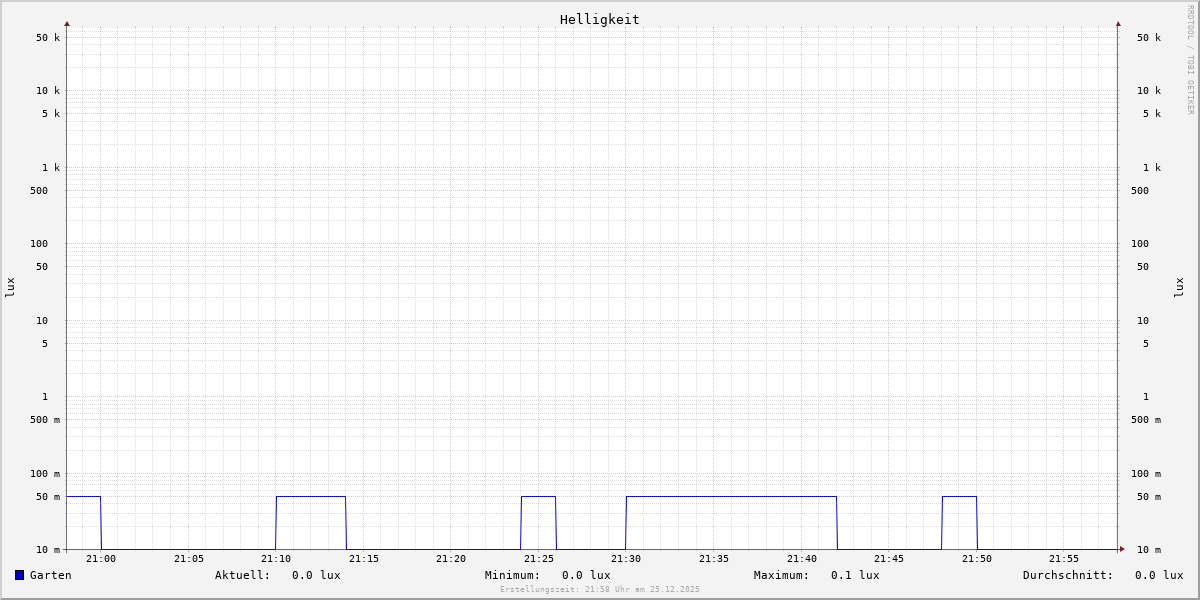Image resolution: width=1200 pixels, height=600 pixels.
Task: Select the 0.0 lux value beside Minimum
Action: pyautogui.click(x=586, y=575)
